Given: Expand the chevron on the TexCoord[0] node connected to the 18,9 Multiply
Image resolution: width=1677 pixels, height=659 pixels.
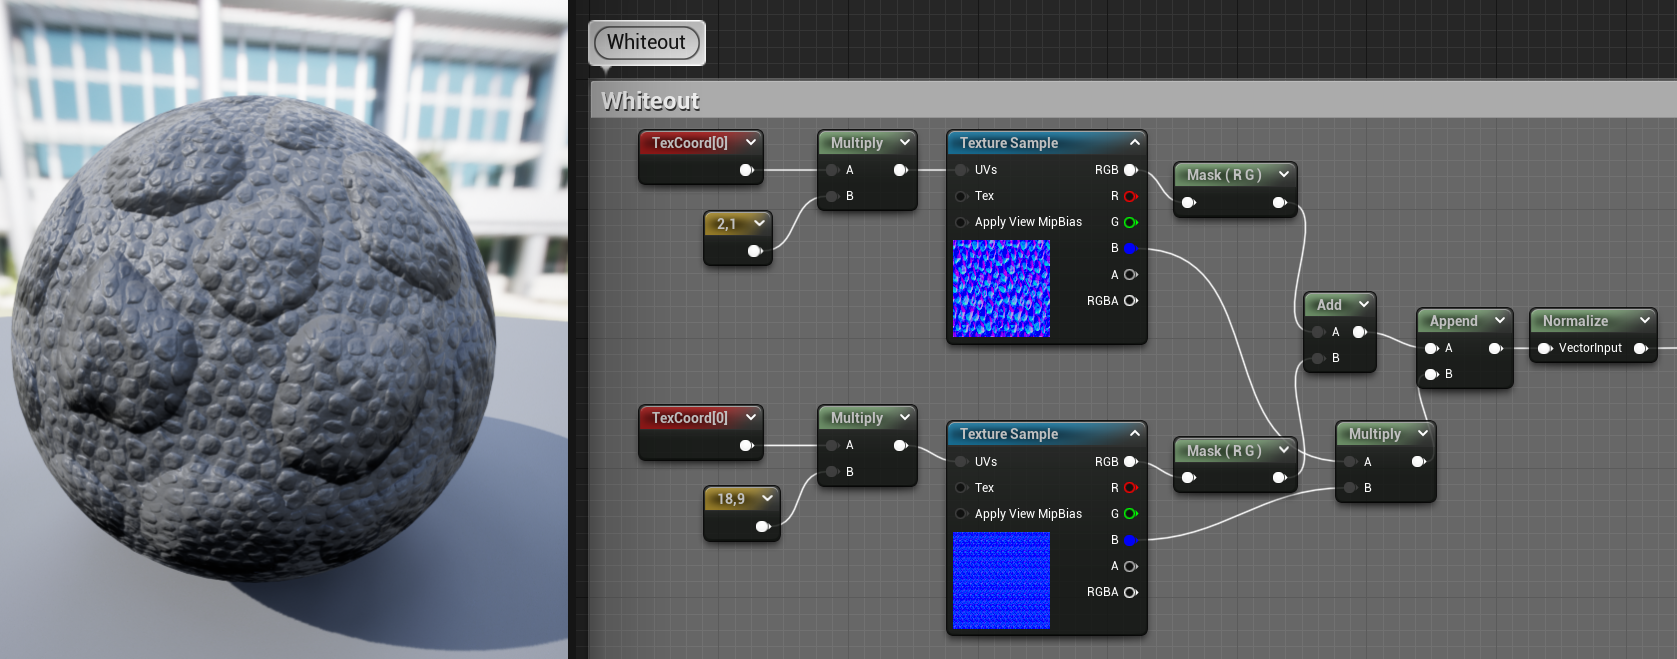Looking at the screenshot, I should pos(751,417).
